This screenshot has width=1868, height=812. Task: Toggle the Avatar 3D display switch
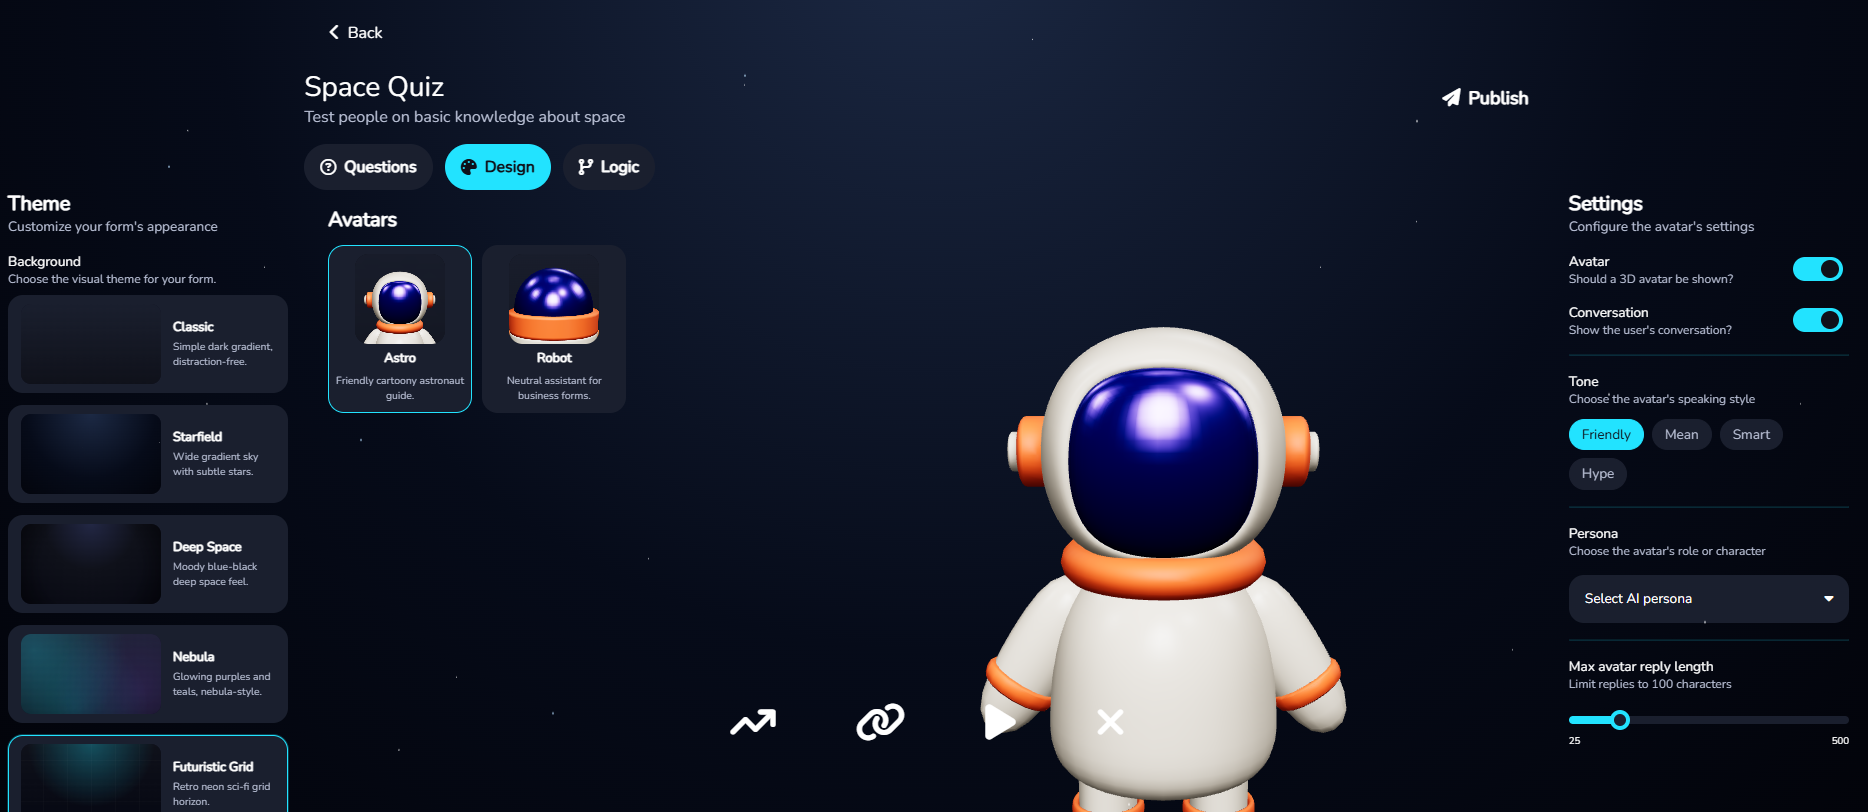coord(1817,269)
